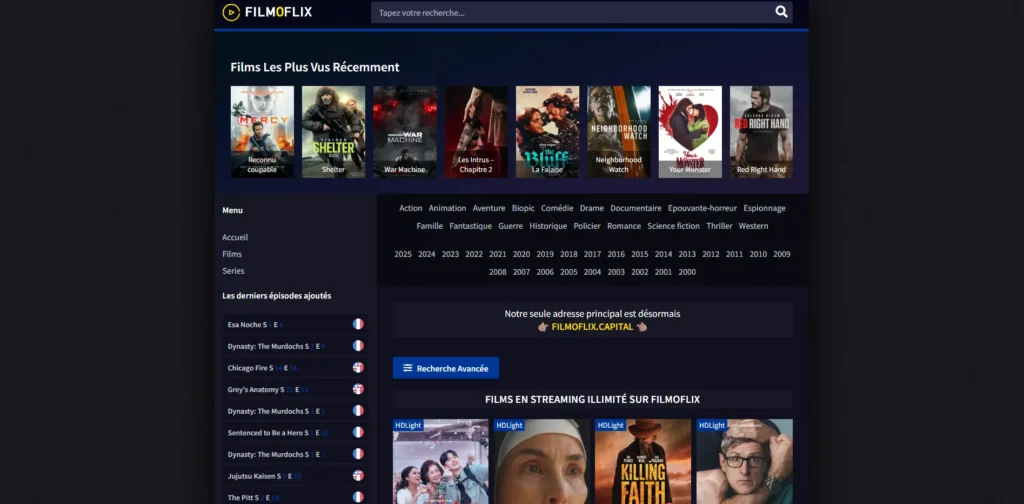Click the flag icon beside Sentenced to Be a Hero
1024x504 pixels.
(x=358, y=432)
